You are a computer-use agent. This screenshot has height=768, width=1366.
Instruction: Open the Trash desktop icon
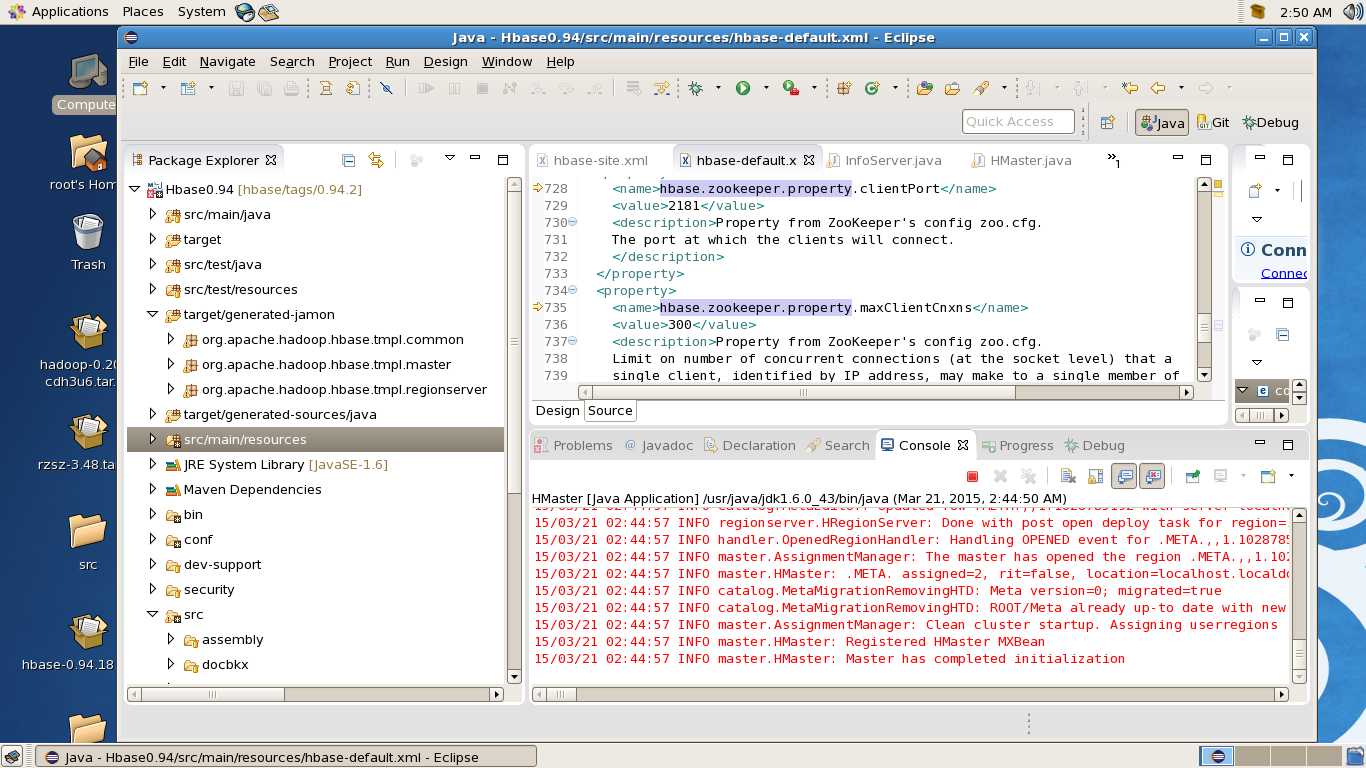[x=88, y=243]
